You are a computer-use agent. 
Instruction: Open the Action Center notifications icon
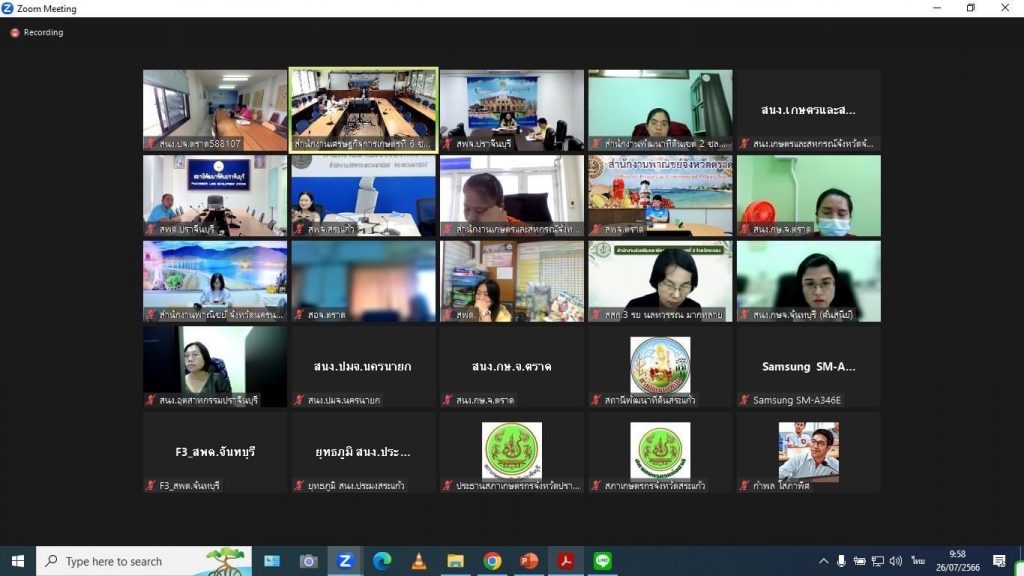[x=998, y=561]
